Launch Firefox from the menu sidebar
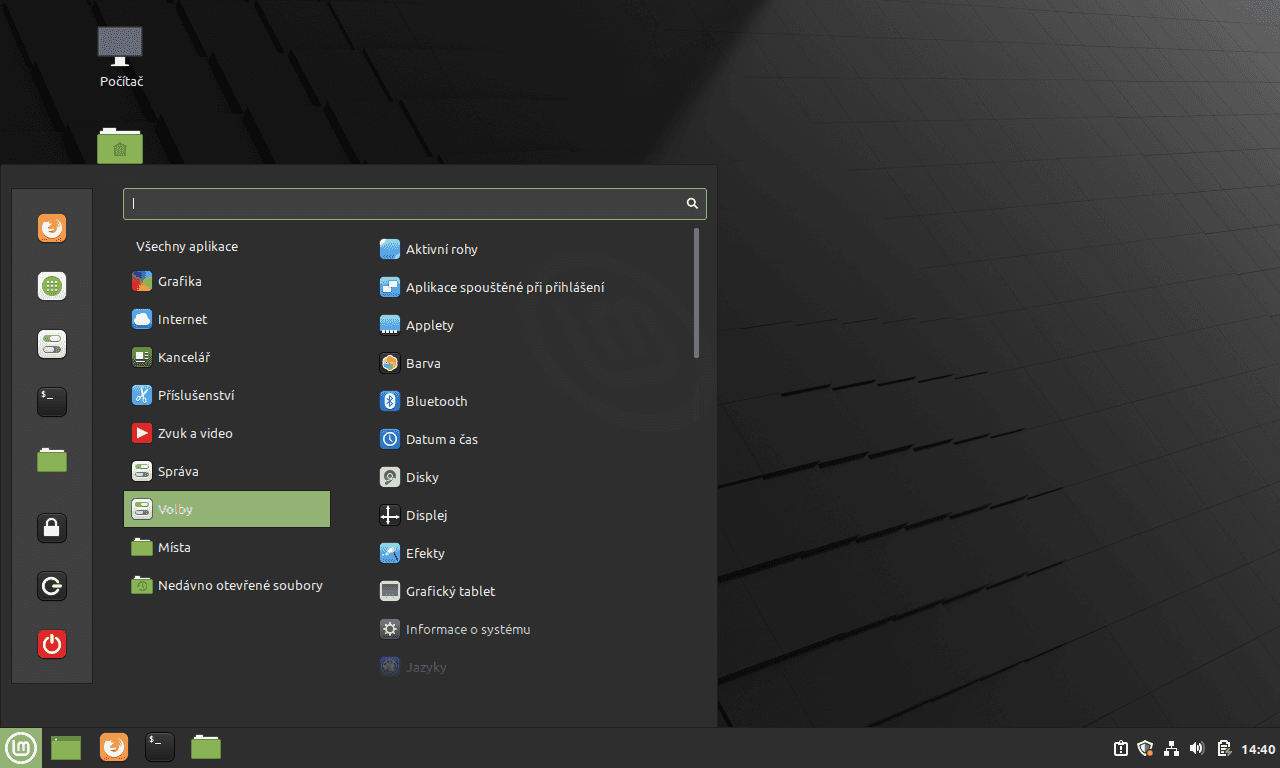Image resolution: width=1280 pixels, height=768 pixels. coord(51,227)
